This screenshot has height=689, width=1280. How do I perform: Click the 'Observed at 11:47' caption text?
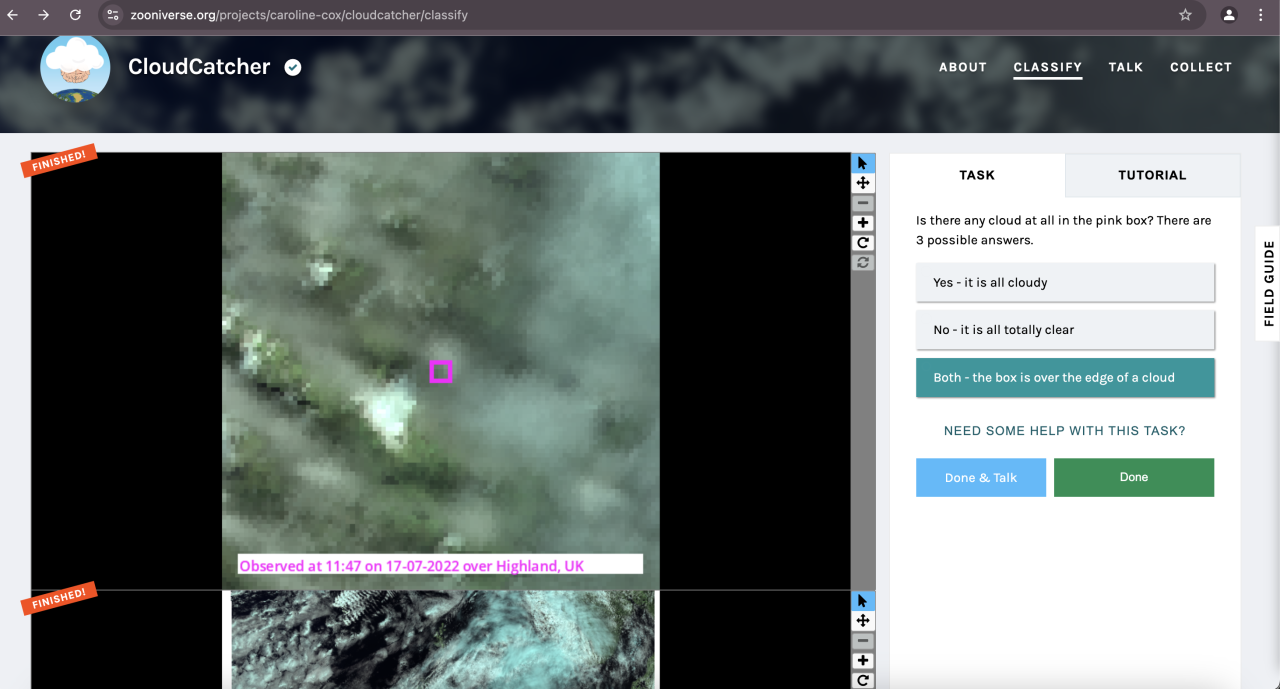click(411, 566)
